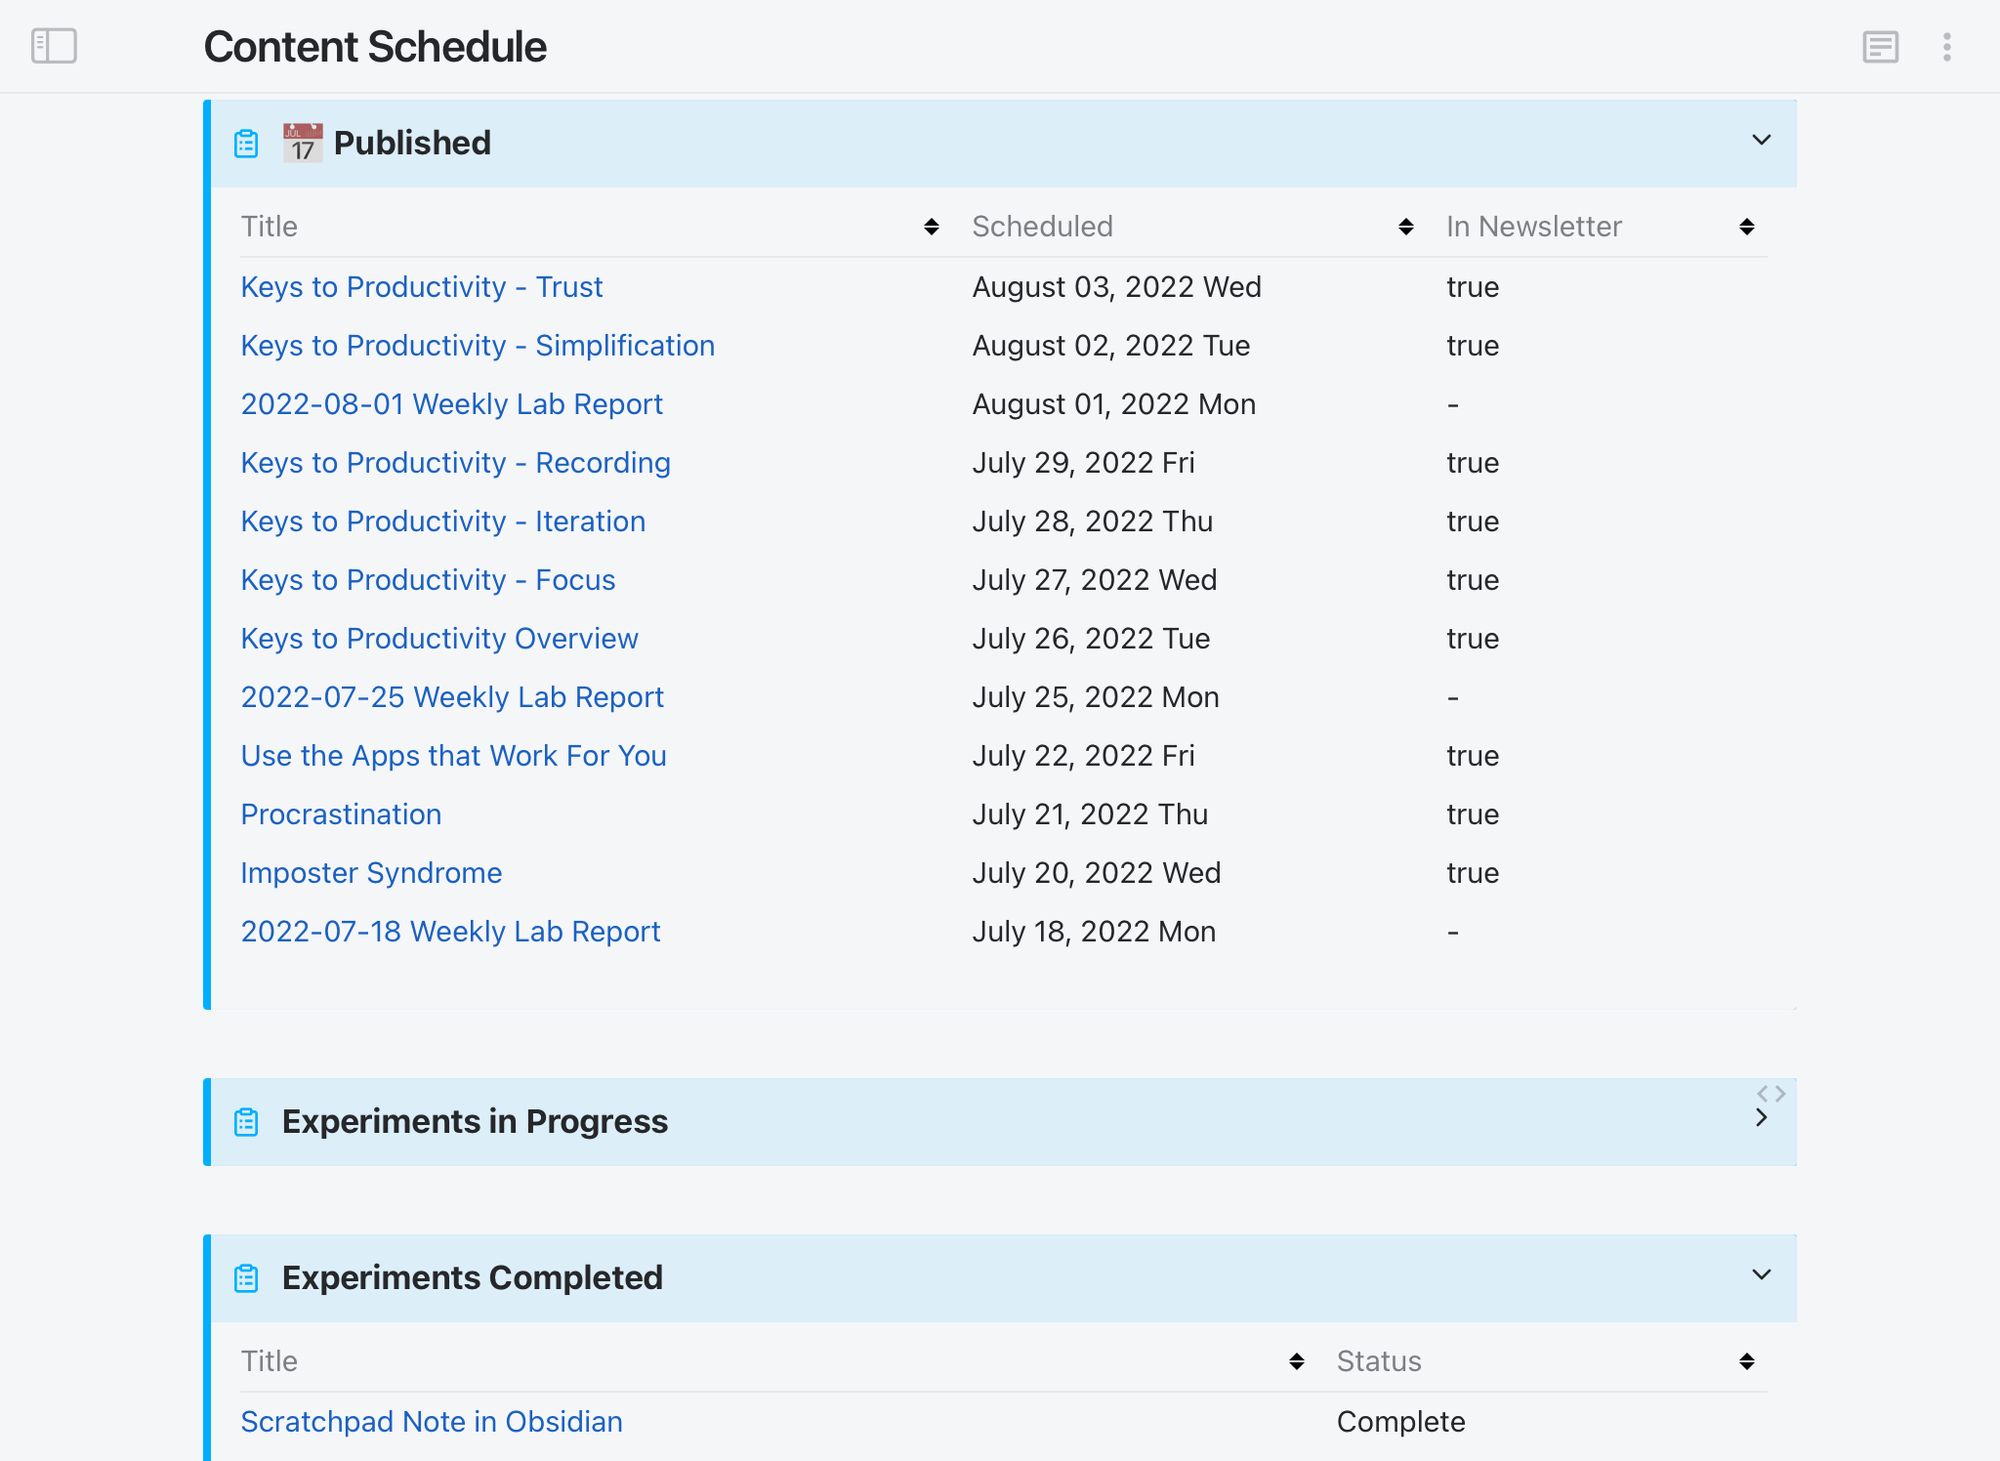Click the Scheduled column header text
The width and height of the screenshot is (2000, 1461).
tap(1042, 227)
